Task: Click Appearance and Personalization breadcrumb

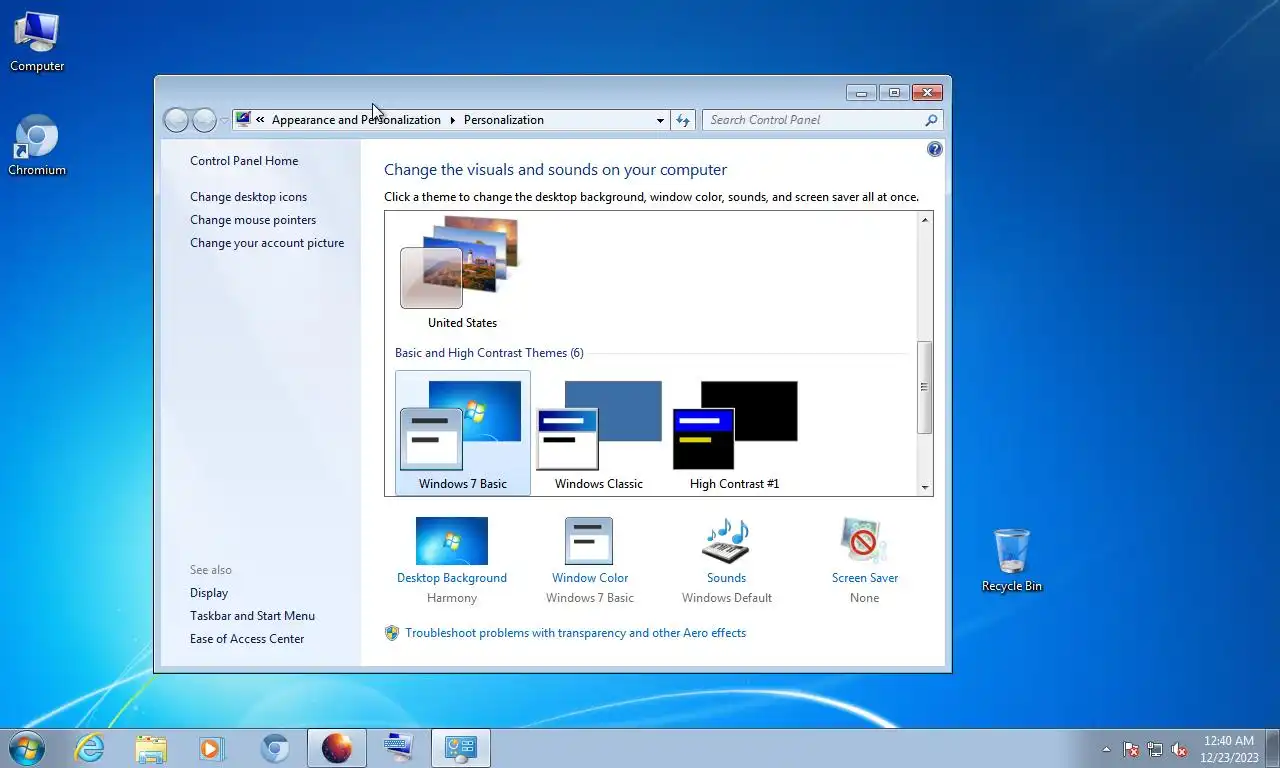Action: pos(356,120)
